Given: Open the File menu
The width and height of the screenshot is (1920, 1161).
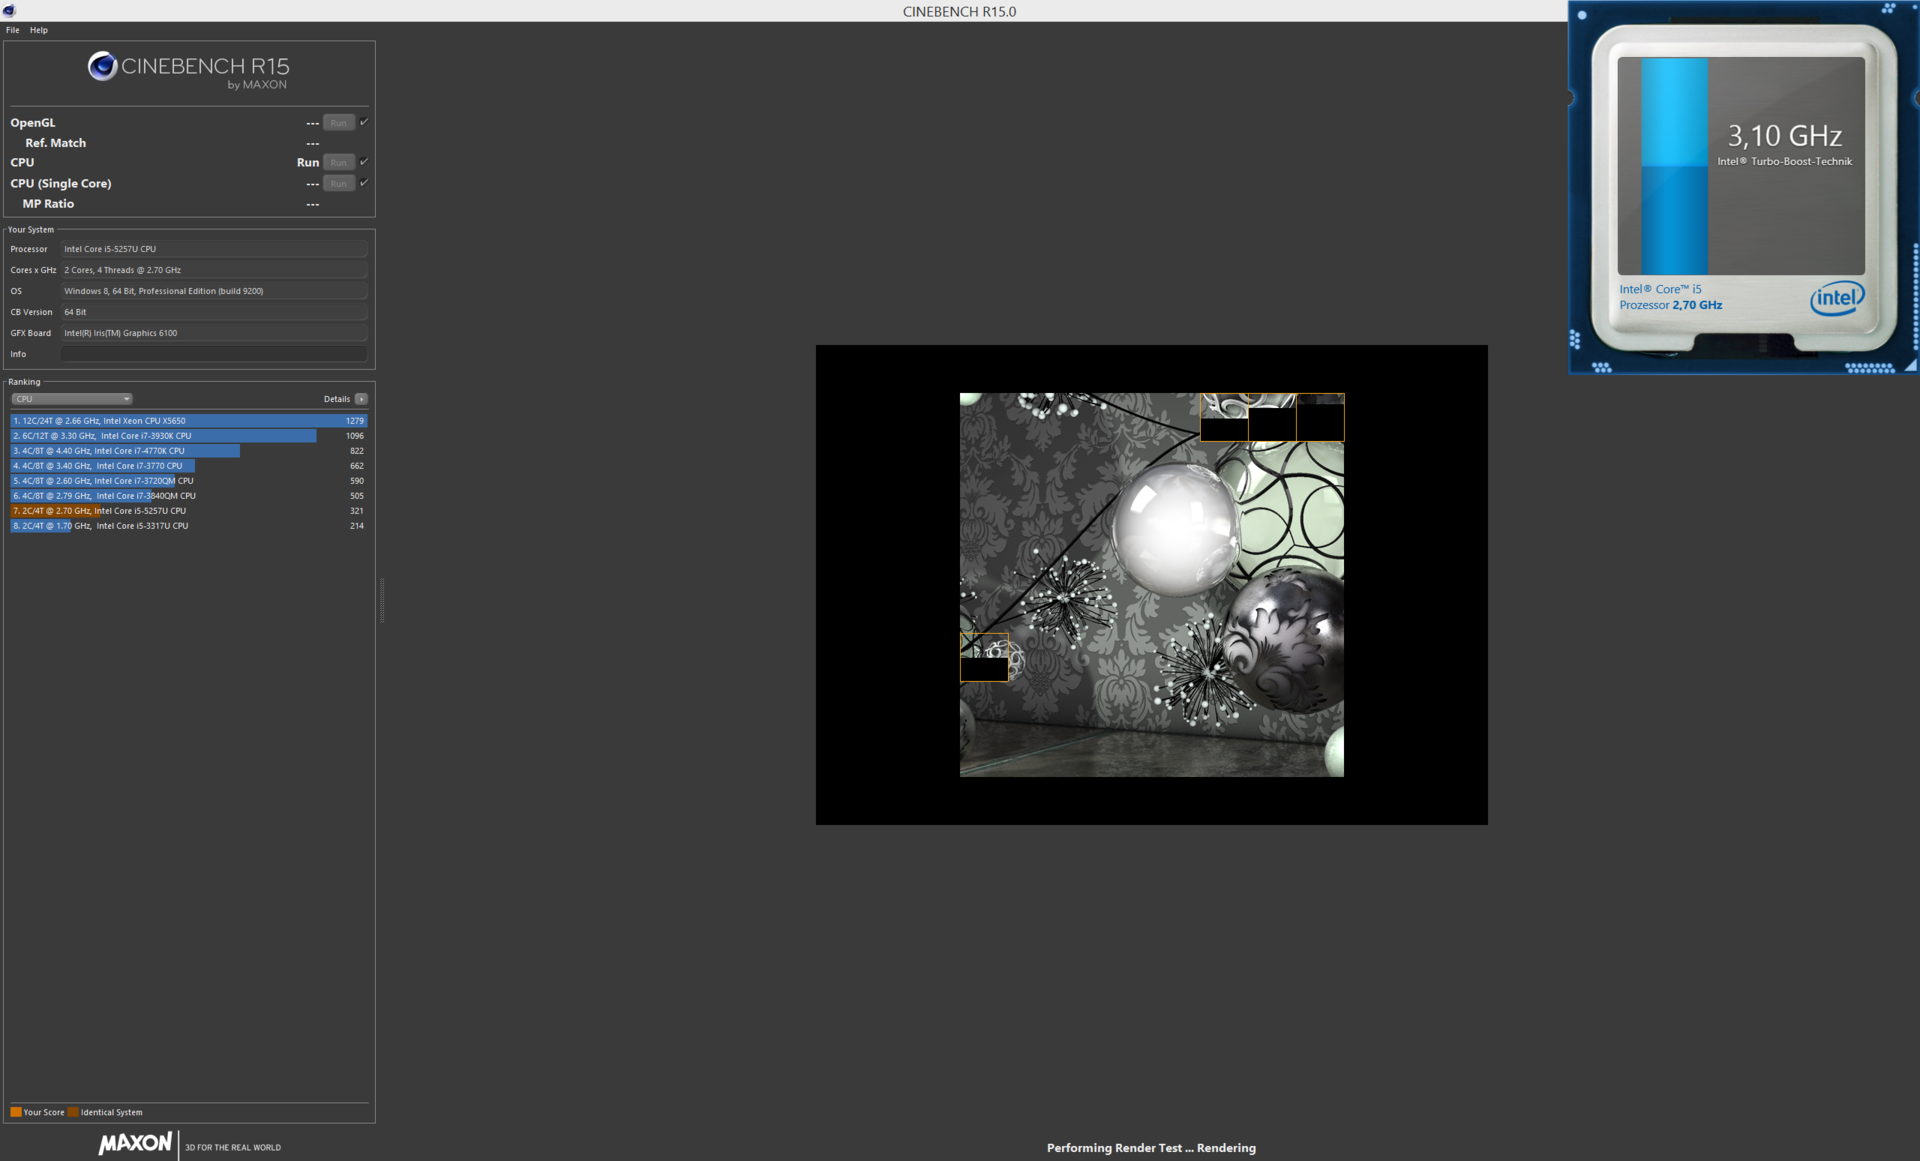Looking at the screenshot, I should point(13,30).
